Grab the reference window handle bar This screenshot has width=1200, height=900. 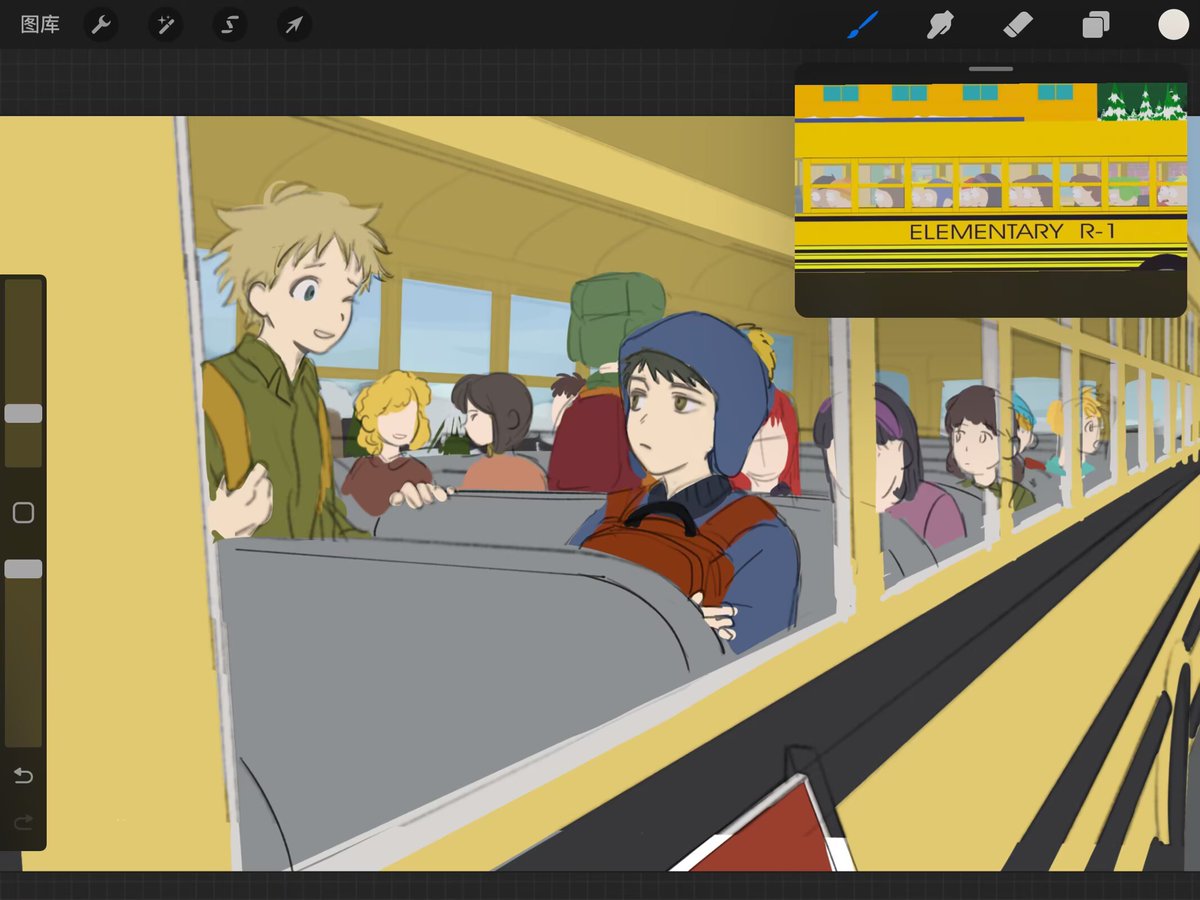click(x=991, y=69)
